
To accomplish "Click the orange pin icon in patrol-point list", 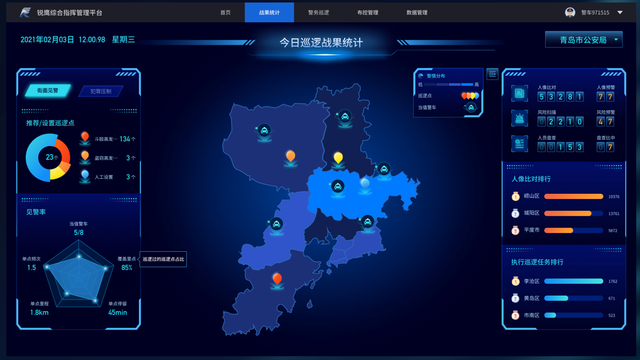I will tap(85, 157).
